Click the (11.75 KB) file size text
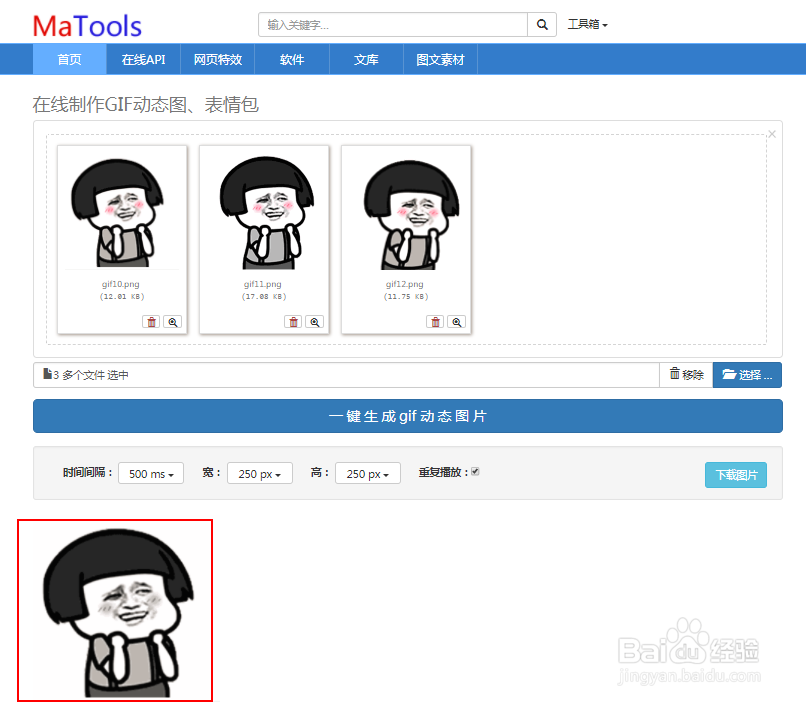This screenshot has width=806, height=704. [406, 297]
